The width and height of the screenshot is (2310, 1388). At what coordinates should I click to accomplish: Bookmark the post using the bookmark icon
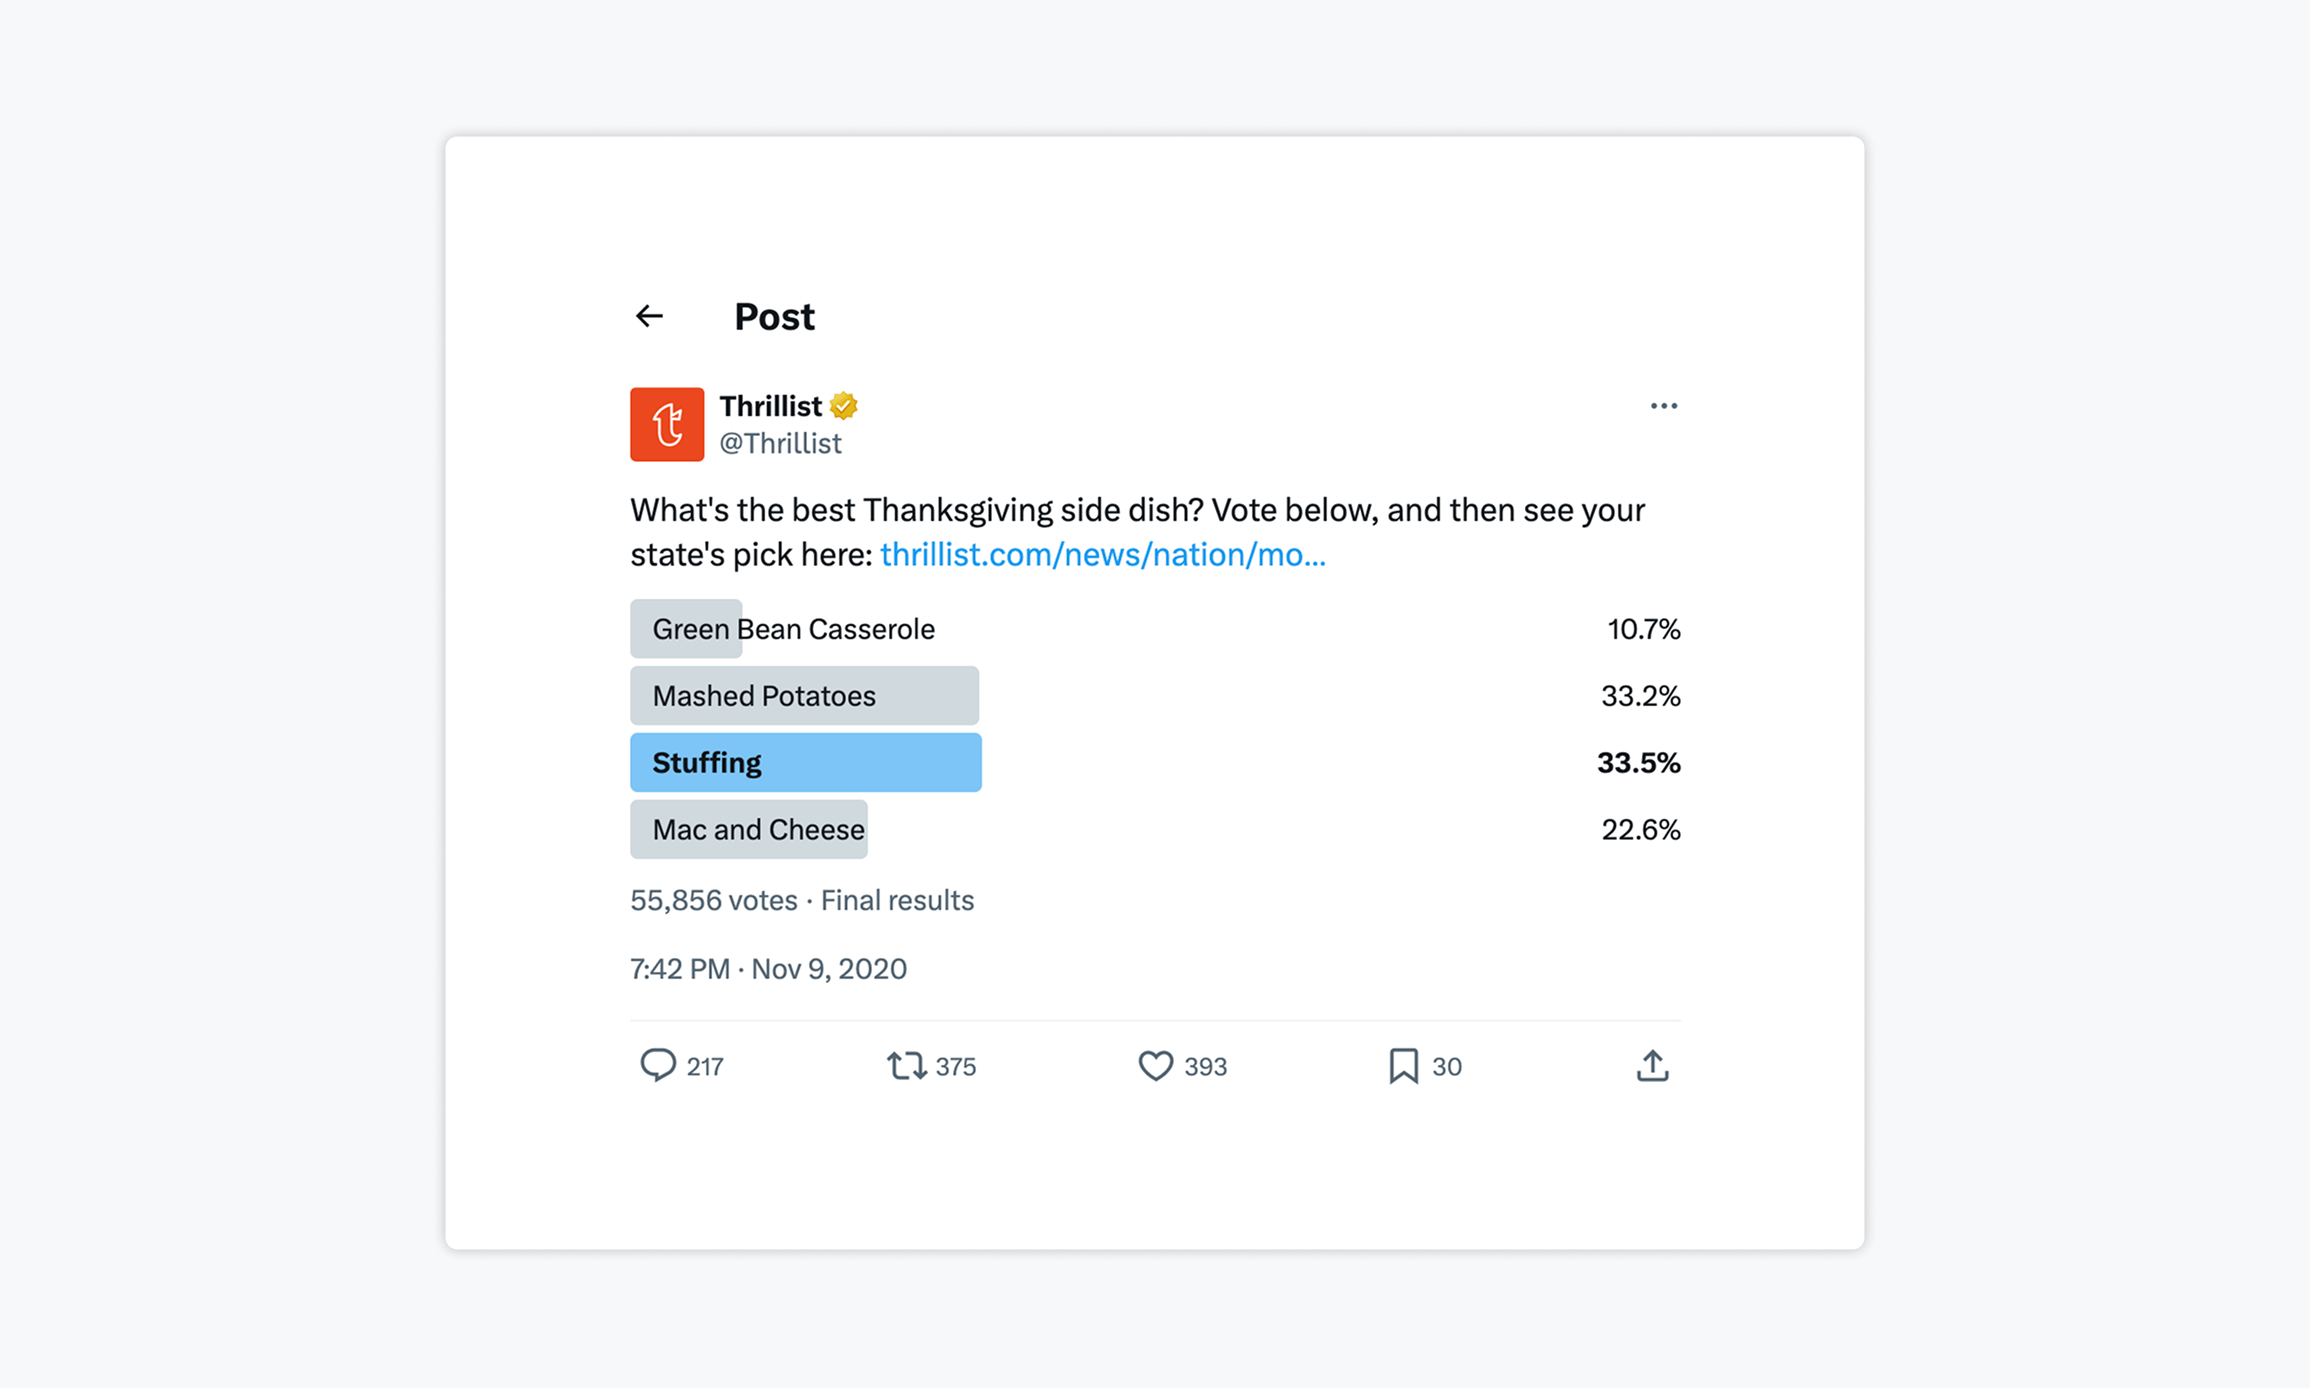point(1403,1066)
